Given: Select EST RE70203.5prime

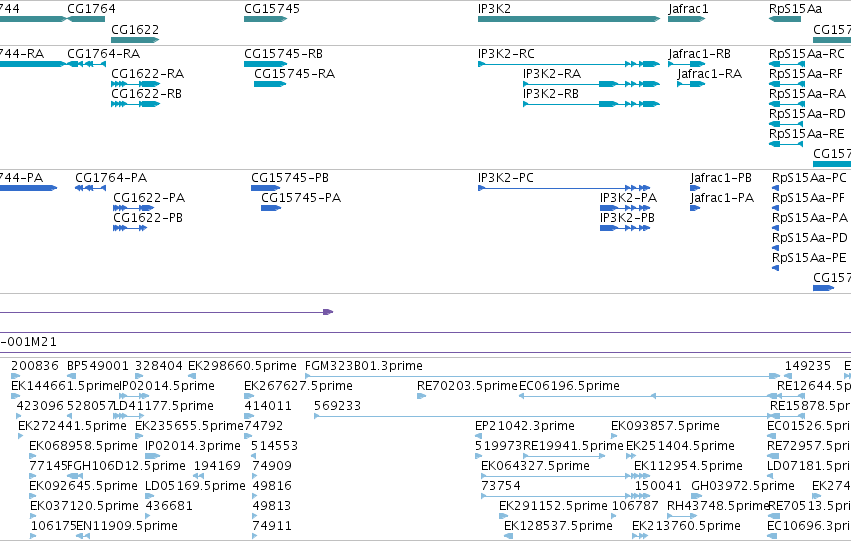Looking at the screenshot, I should 421,396.
